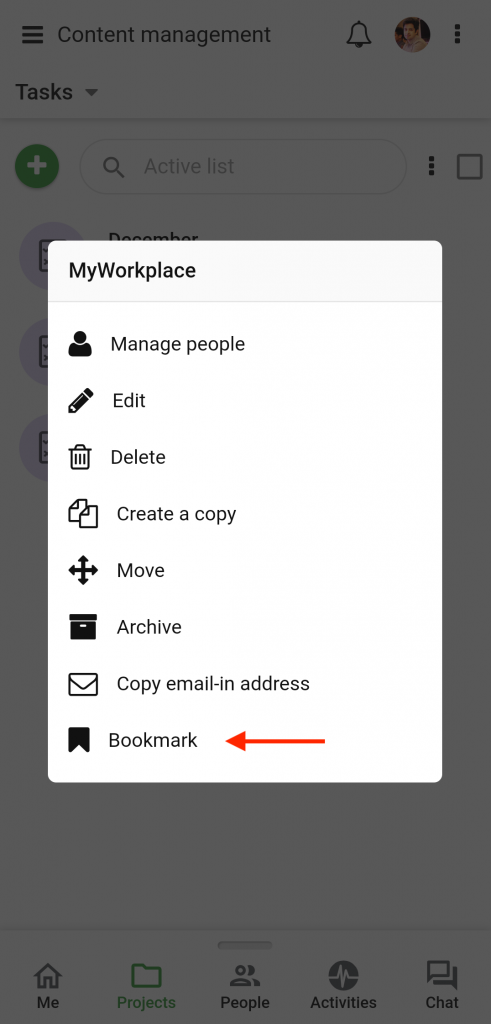Tick the select-all checkbox
Image resolution: width=491 pixels, height=1024 pixels.
469,167
